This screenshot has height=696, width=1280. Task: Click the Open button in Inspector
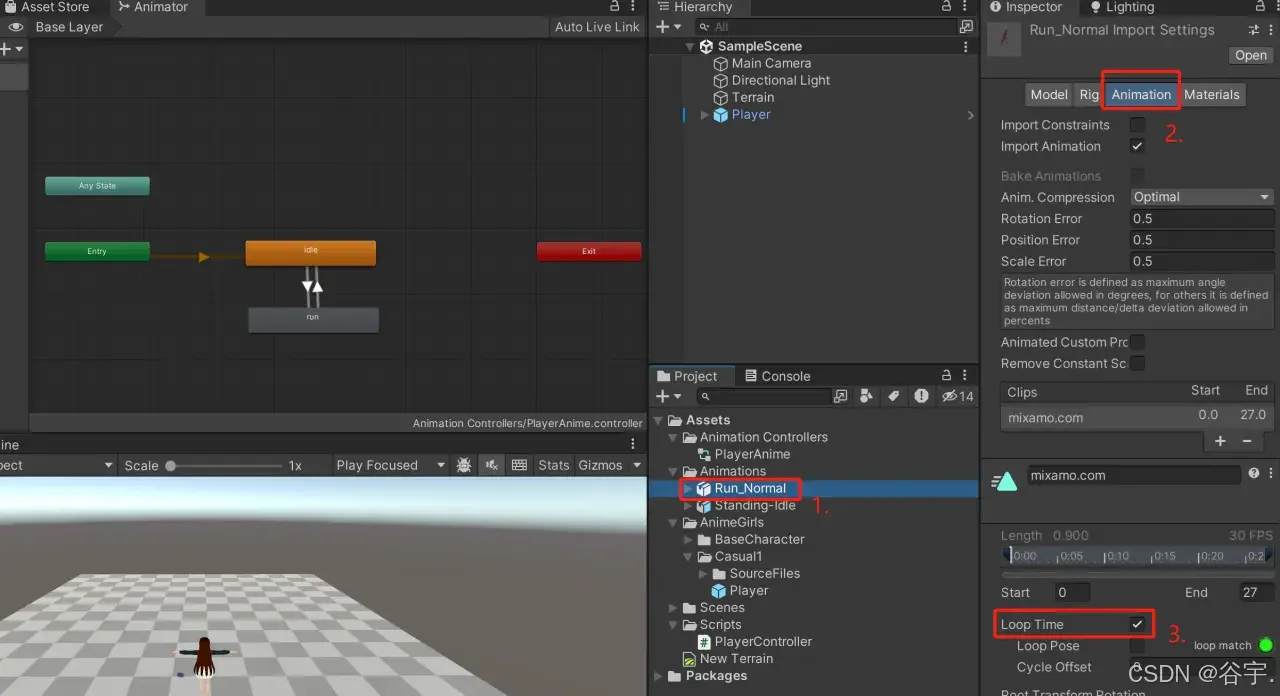pyautogui.click(x=1250, y=55)
